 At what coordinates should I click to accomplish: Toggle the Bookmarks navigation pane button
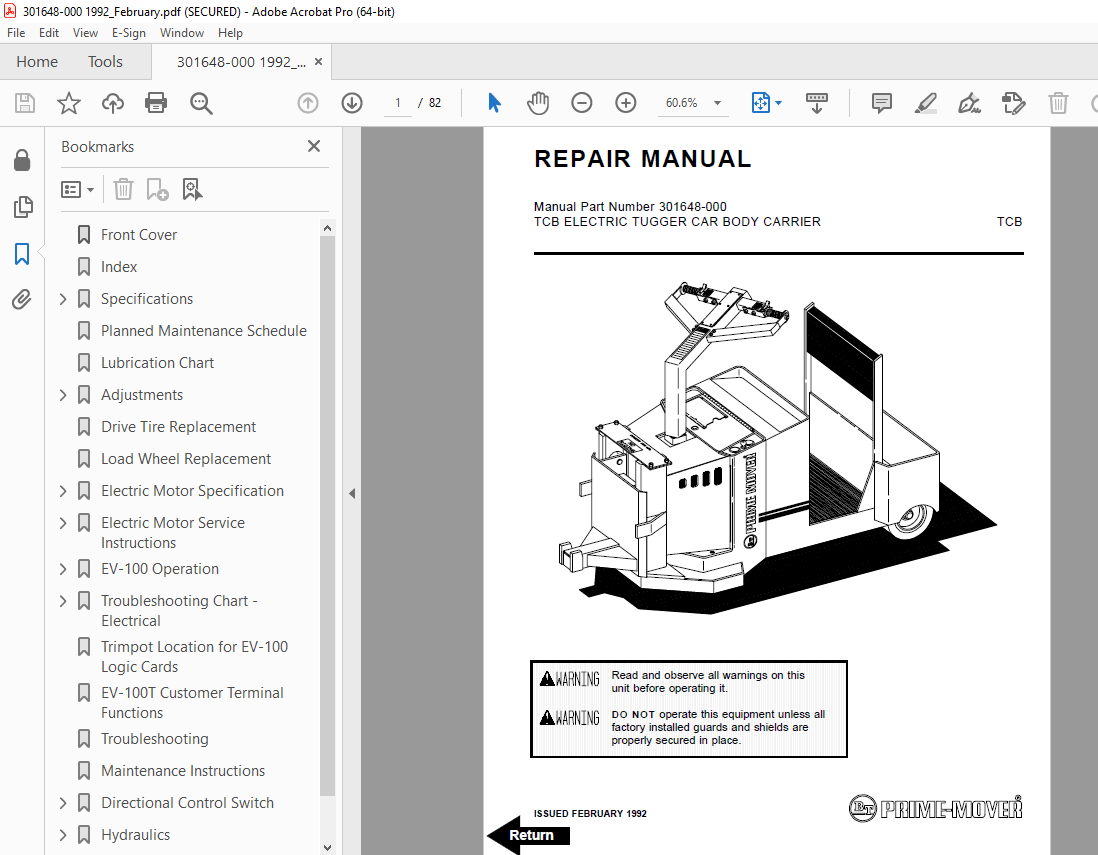[22, 254]
